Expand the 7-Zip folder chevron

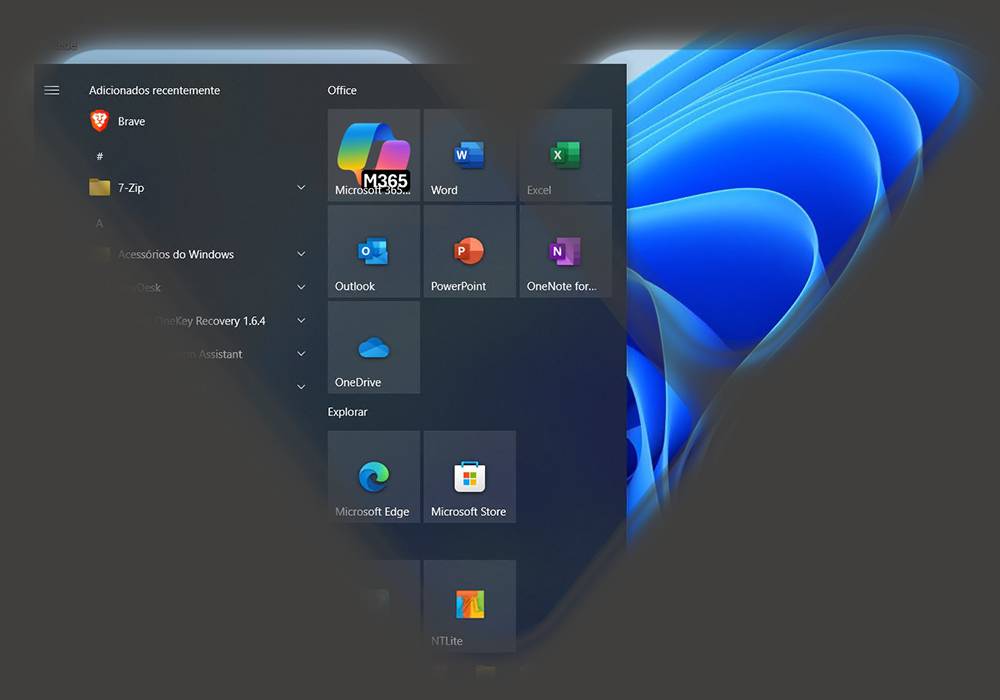click(301, 187)
